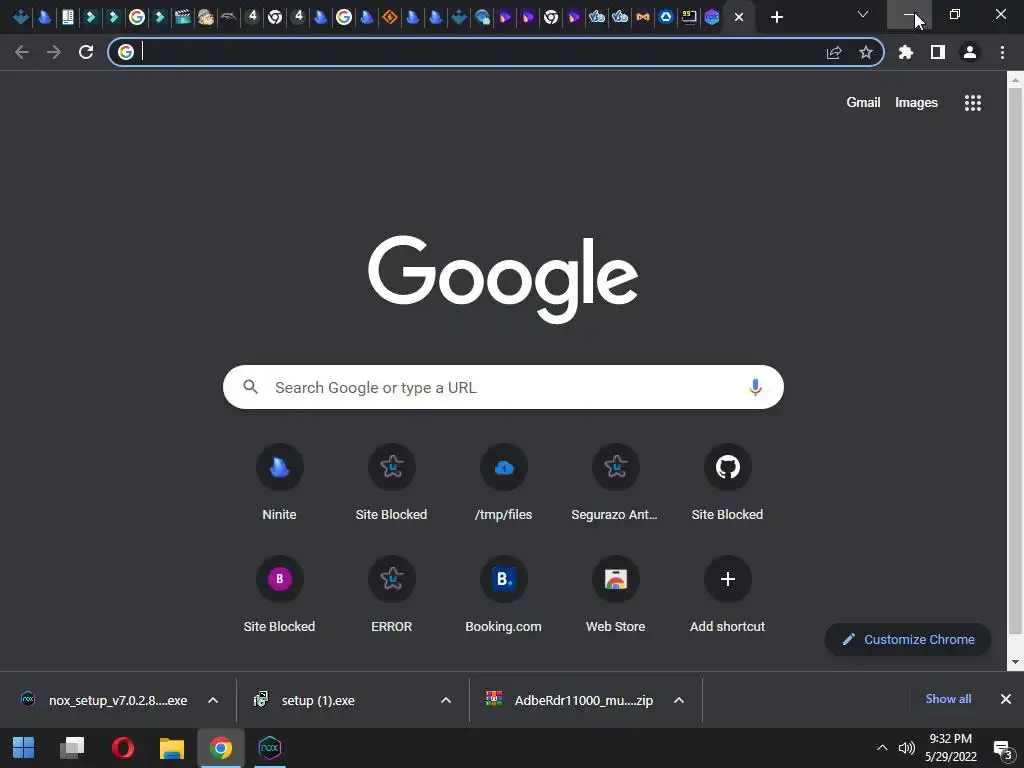Close the downloads bar

[x=1006, y=699]
